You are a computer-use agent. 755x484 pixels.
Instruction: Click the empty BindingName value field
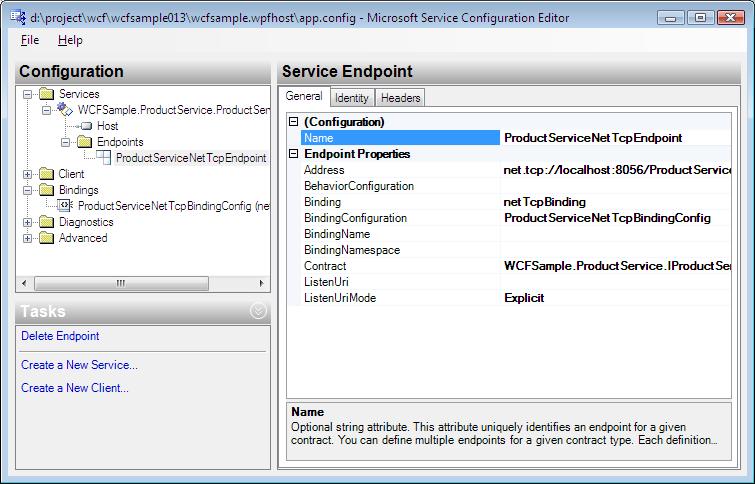coord(615,234)
